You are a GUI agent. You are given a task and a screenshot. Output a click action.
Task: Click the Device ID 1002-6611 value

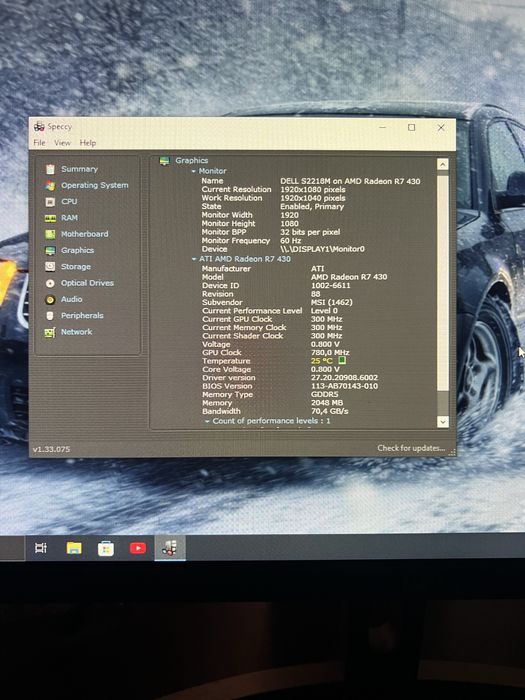[x=330, y=285]
